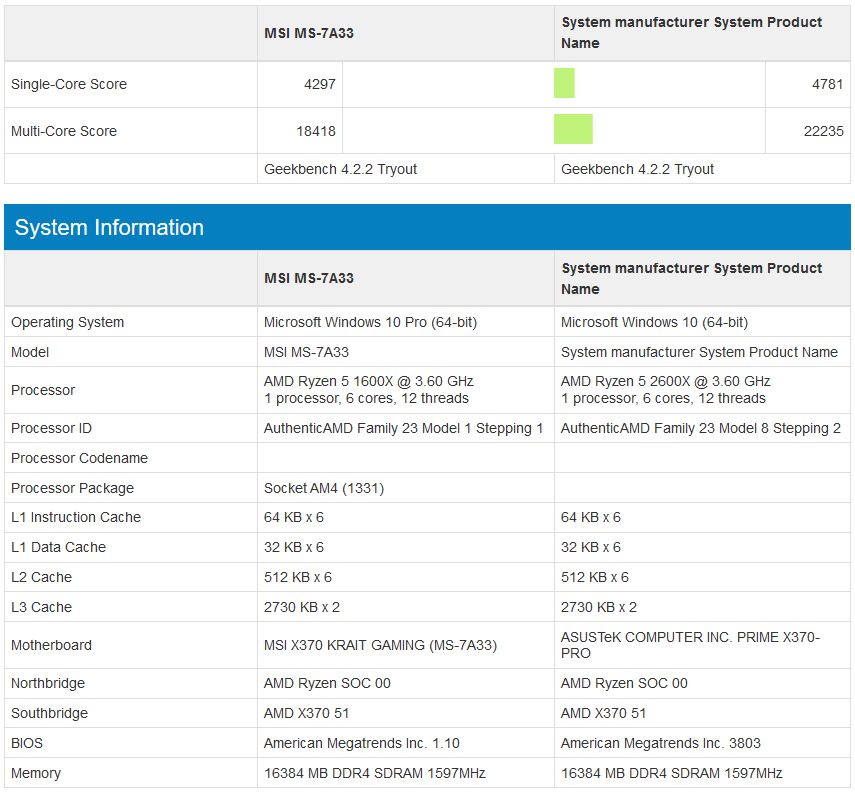Select the Model row label
Image resolution: width=855 pixels, height=793 pixels.
point(30,352)
